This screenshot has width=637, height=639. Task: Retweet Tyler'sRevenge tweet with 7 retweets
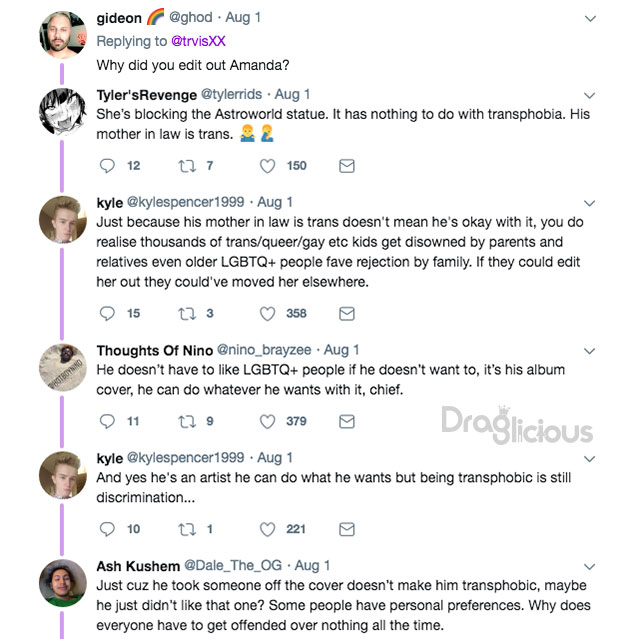tap(187, 166)
